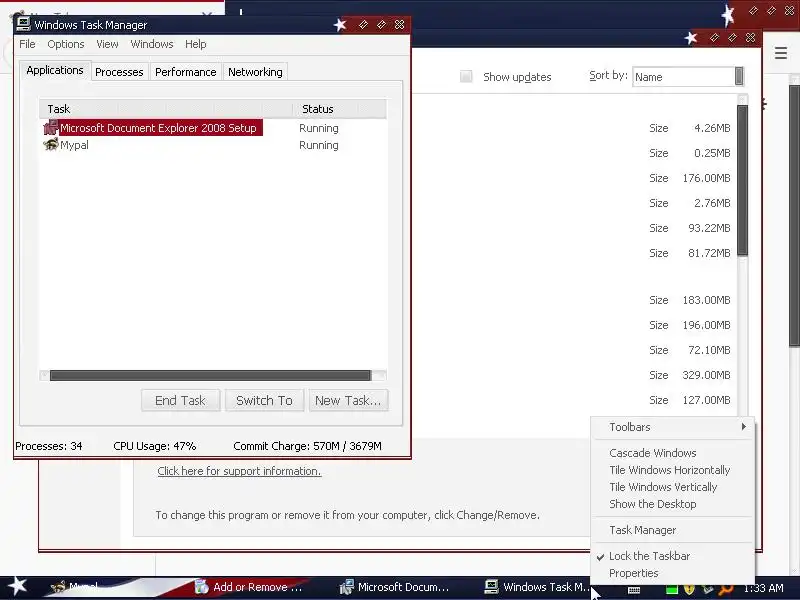Click the Running status of the Document Explorer row
This screenshot has width=800, height=600.
pos(318,128)
